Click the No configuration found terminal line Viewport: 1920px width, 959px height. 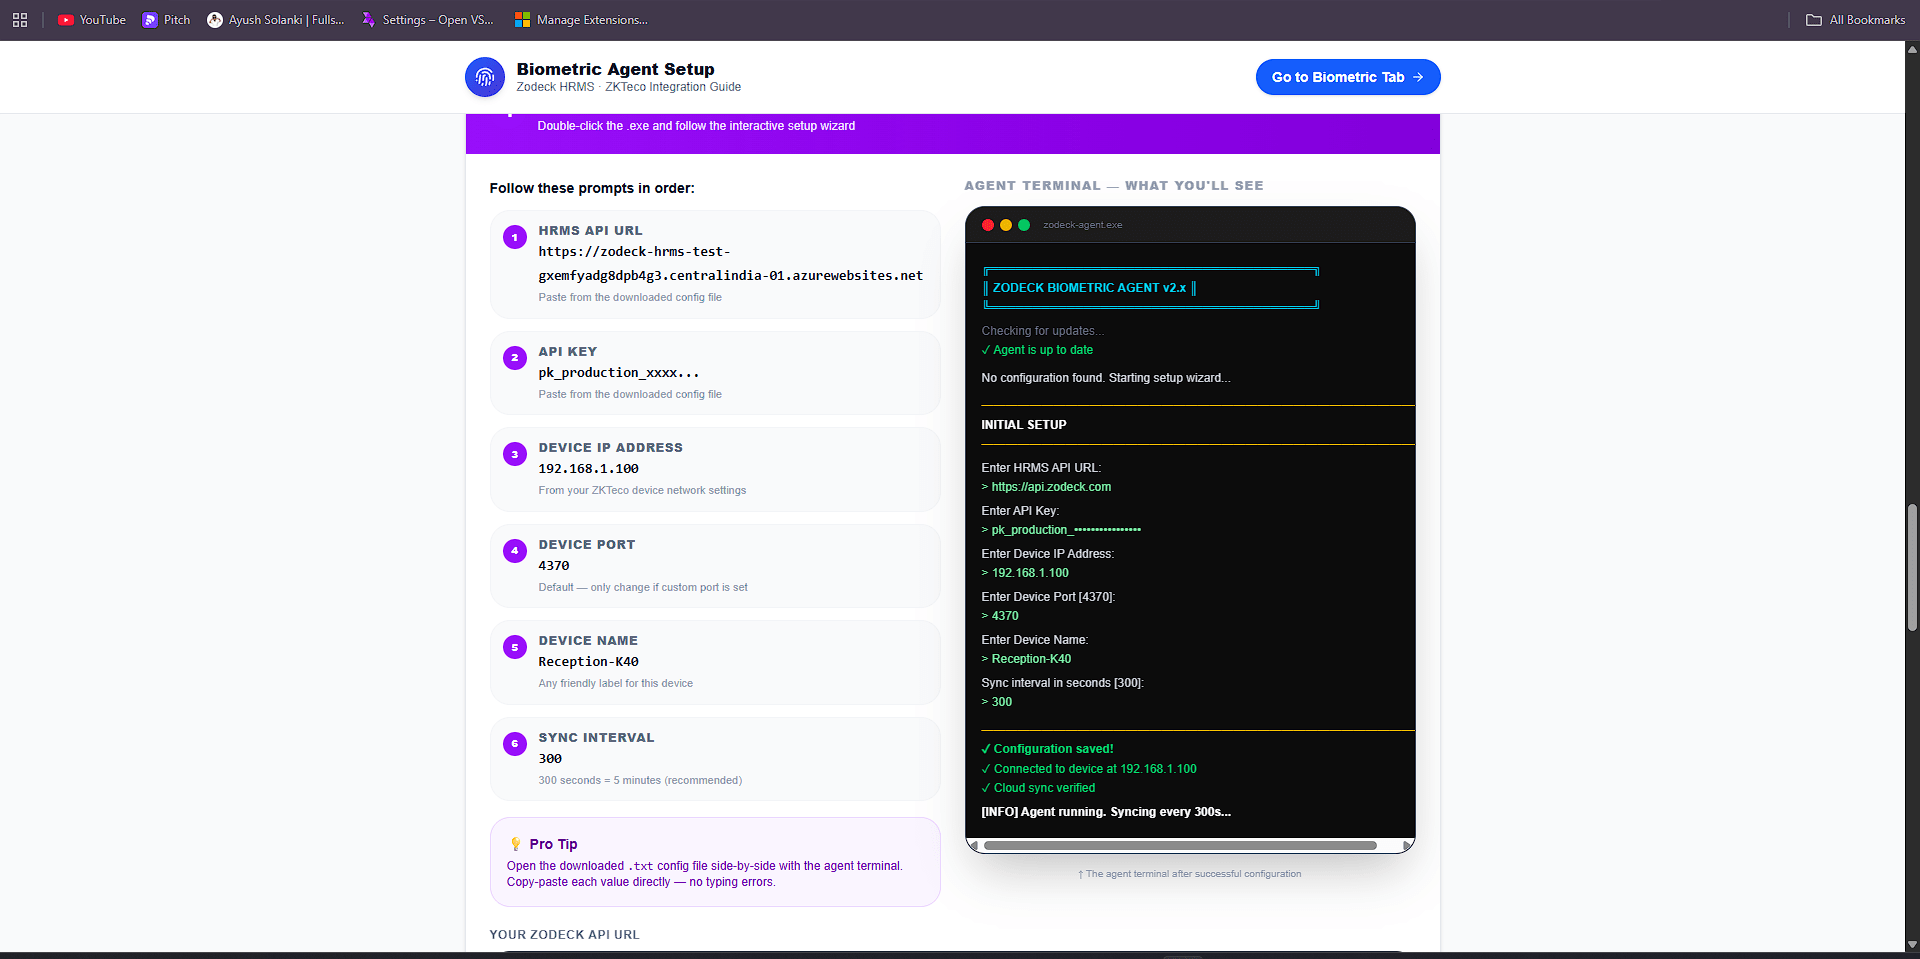click(x=1106, y=378)
